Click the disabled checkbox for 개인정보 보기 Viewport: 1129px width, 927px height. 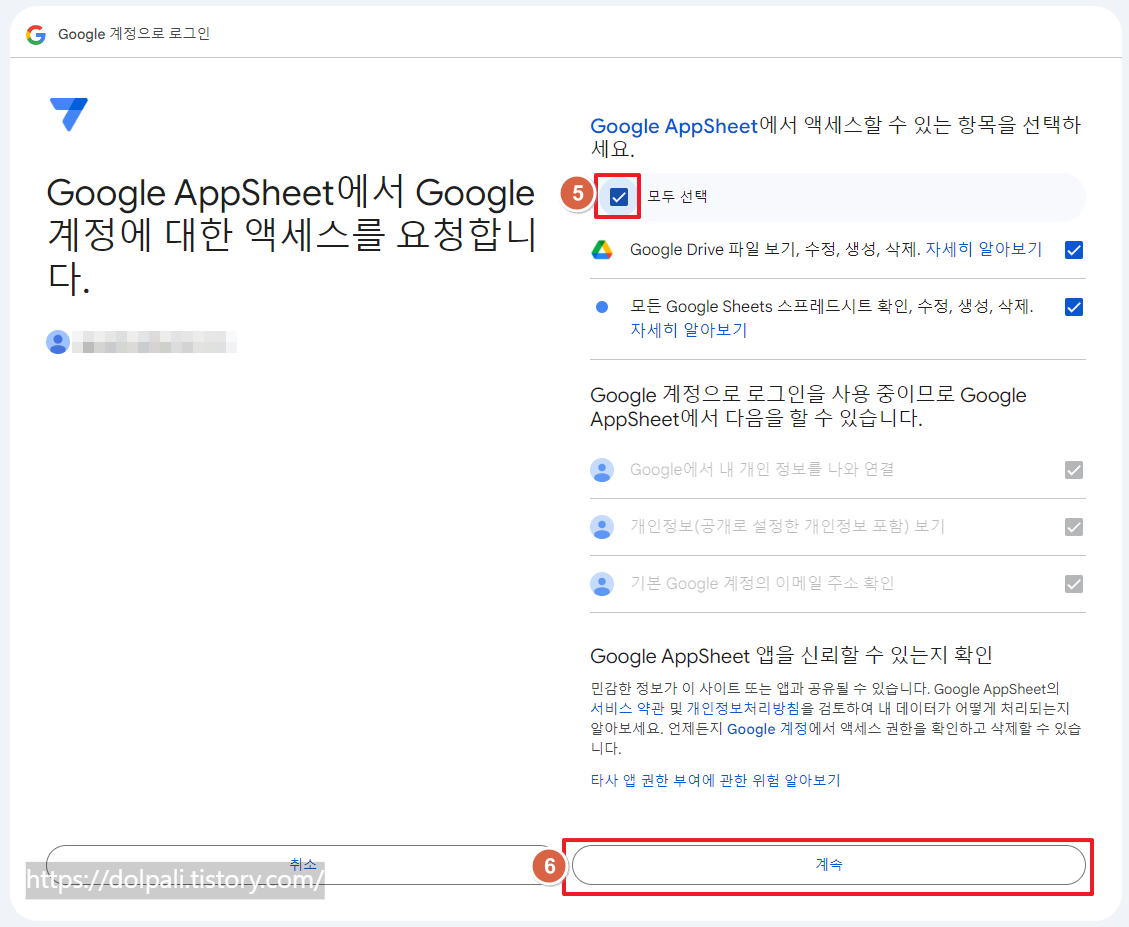click(x=1074, y=527)
